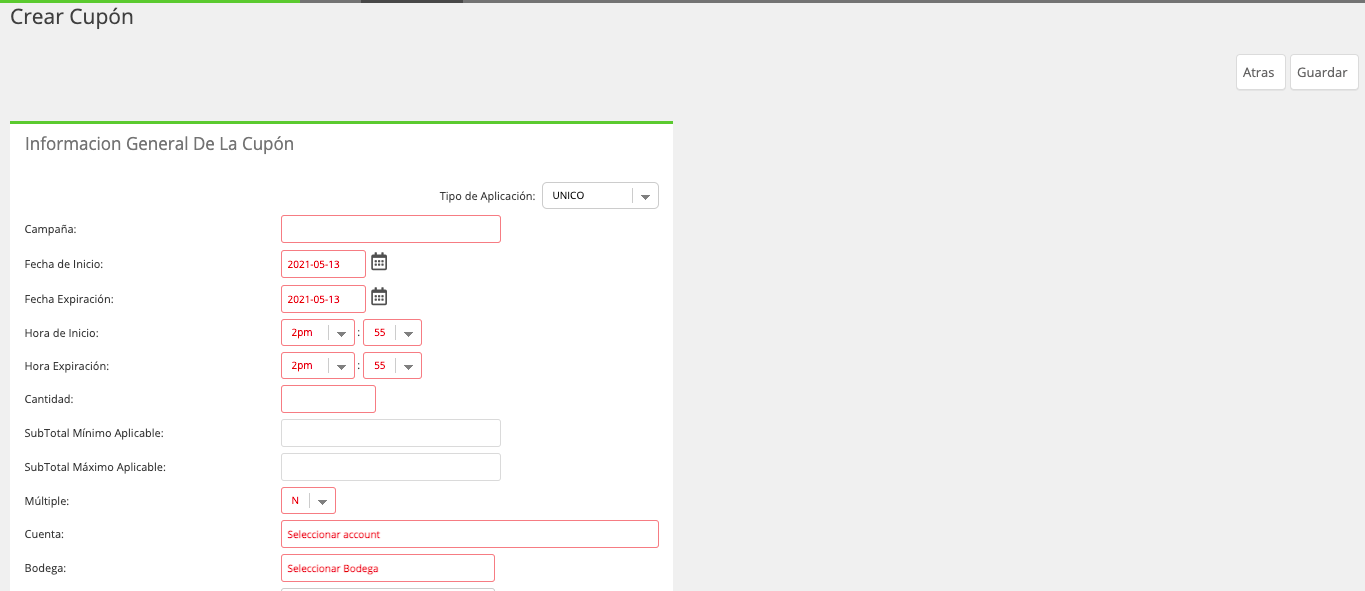This screenshot has width=1365, height=591.
Task: Expand Hora de Inicio hour dropdown
Action: (x=318, y=333)
